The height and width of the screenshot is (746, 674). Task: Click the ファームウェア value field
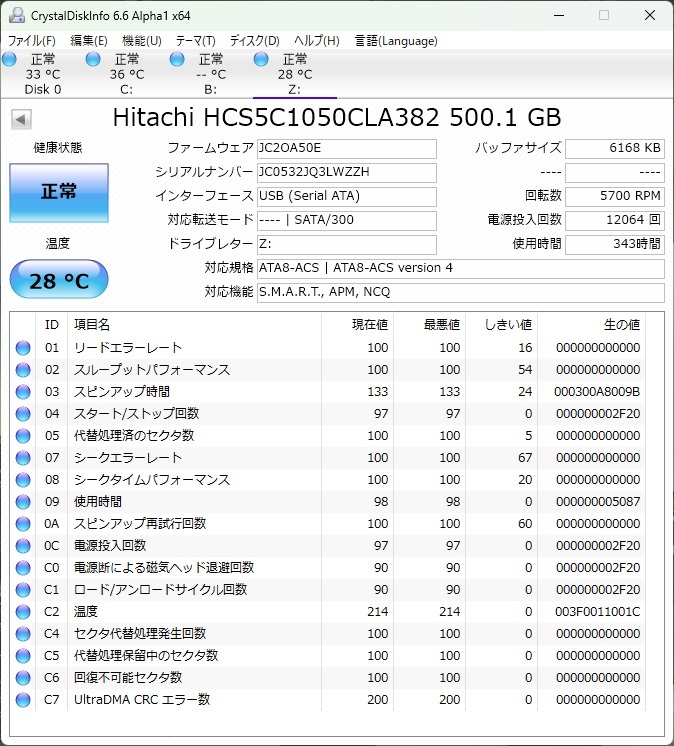tap(346, 148)
